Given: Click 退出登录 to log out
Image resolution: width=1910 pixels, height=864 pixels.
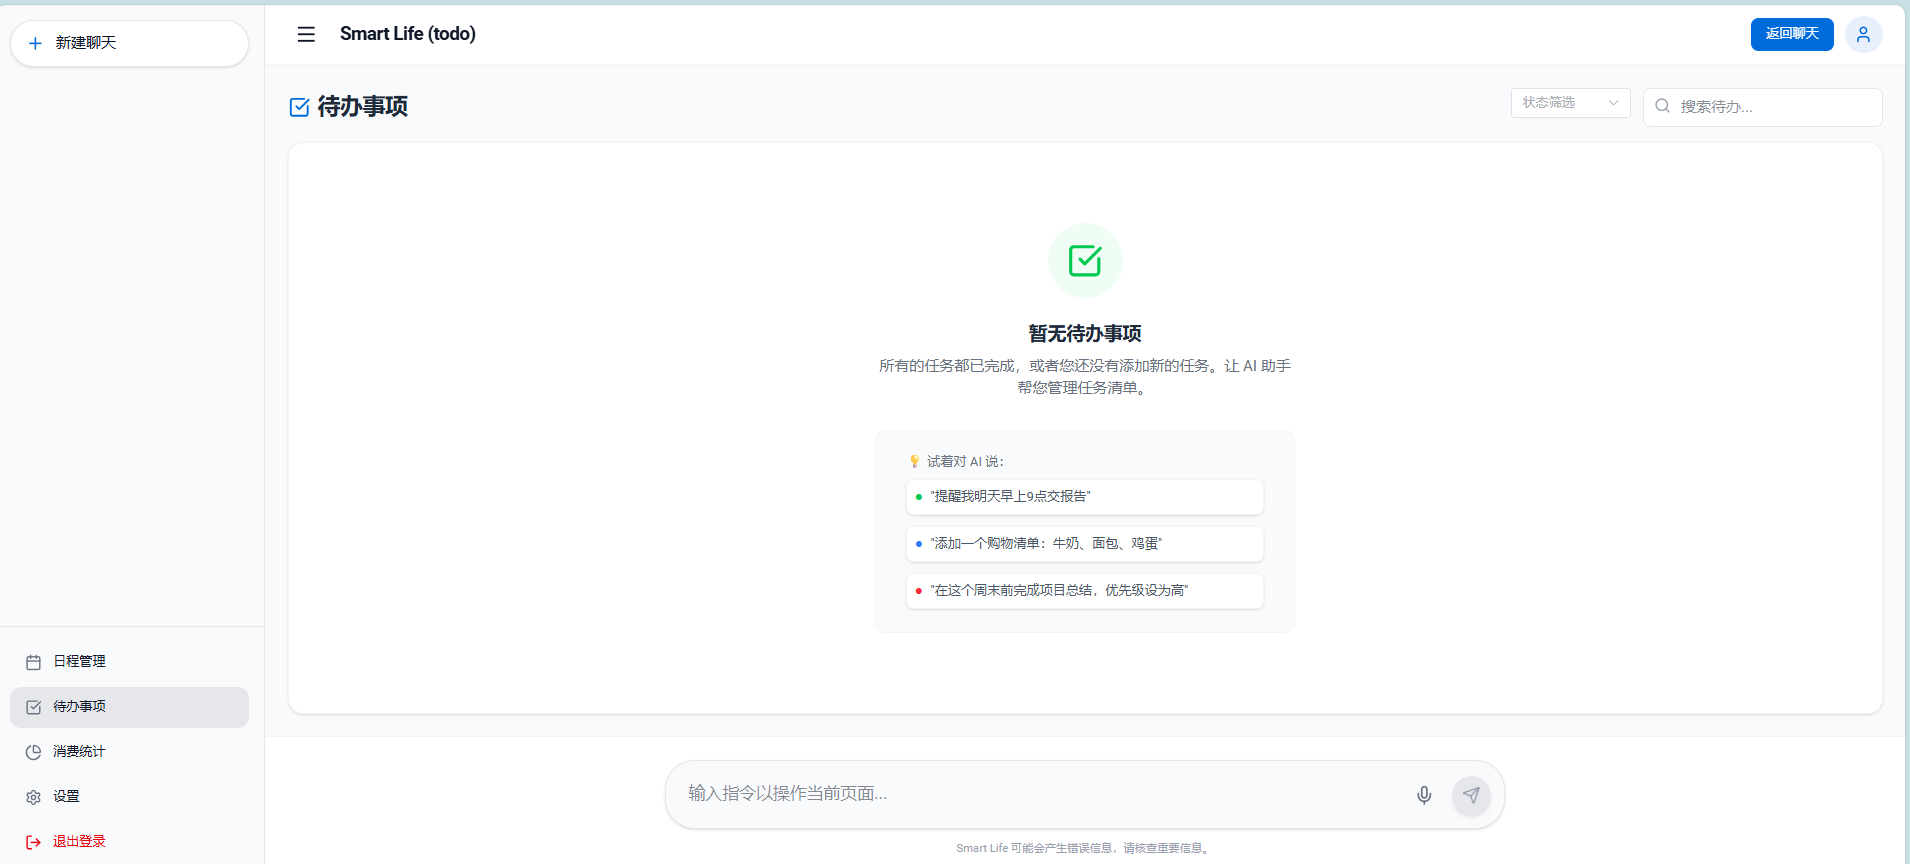Looking at the screenshot, I should [x=129, y=842].
